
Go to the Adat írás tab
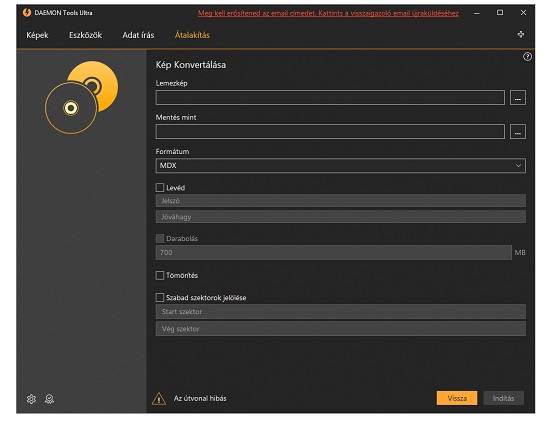138,35
